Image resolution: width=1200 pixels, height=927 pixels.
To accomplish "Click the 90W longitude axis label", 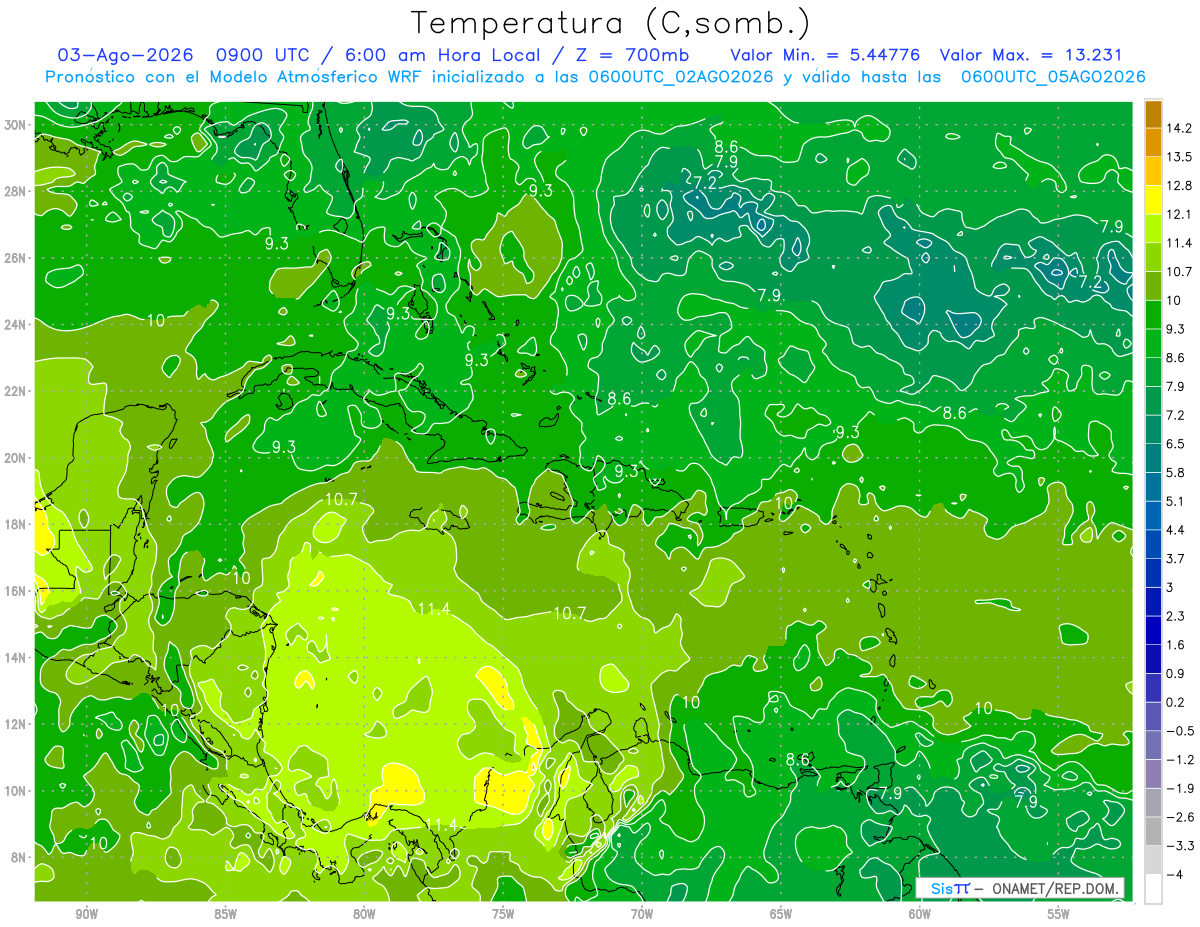I will pyautogui.click(x=86, y=914).
